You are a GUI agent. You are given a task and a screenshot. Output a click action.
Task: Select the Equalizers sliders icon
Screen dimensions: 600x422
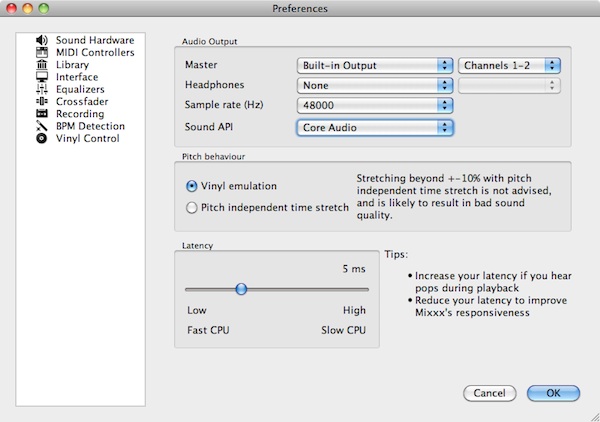pos(42,89)
